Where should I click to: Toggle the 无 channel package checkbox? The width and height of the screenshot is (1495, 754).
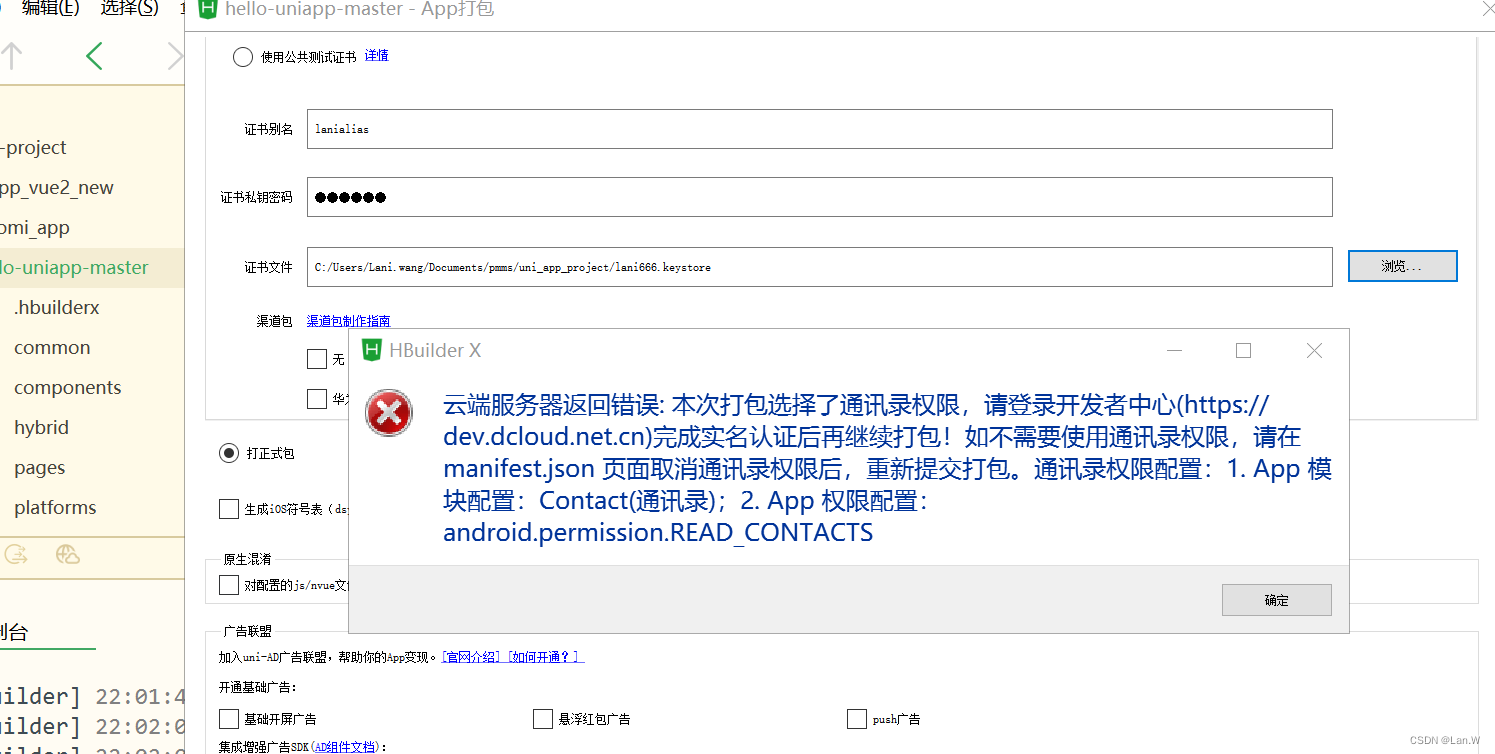[317, 359]
